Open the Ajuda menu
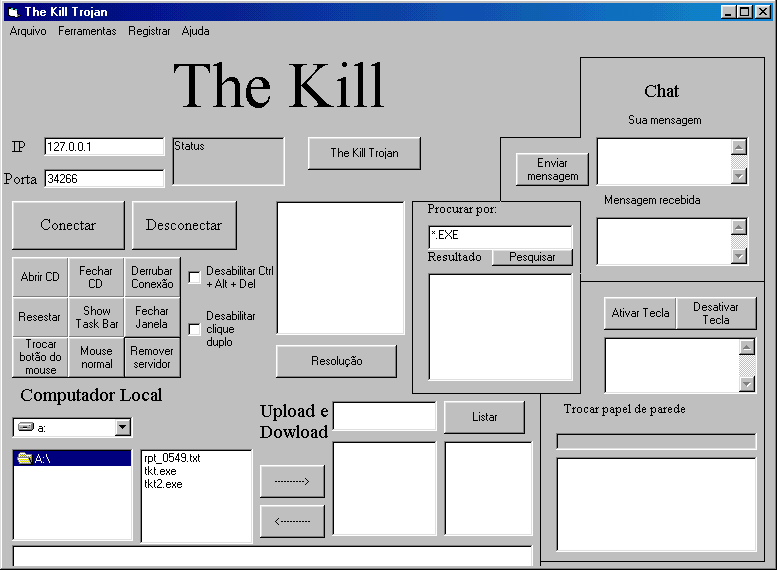 [195, 31]
